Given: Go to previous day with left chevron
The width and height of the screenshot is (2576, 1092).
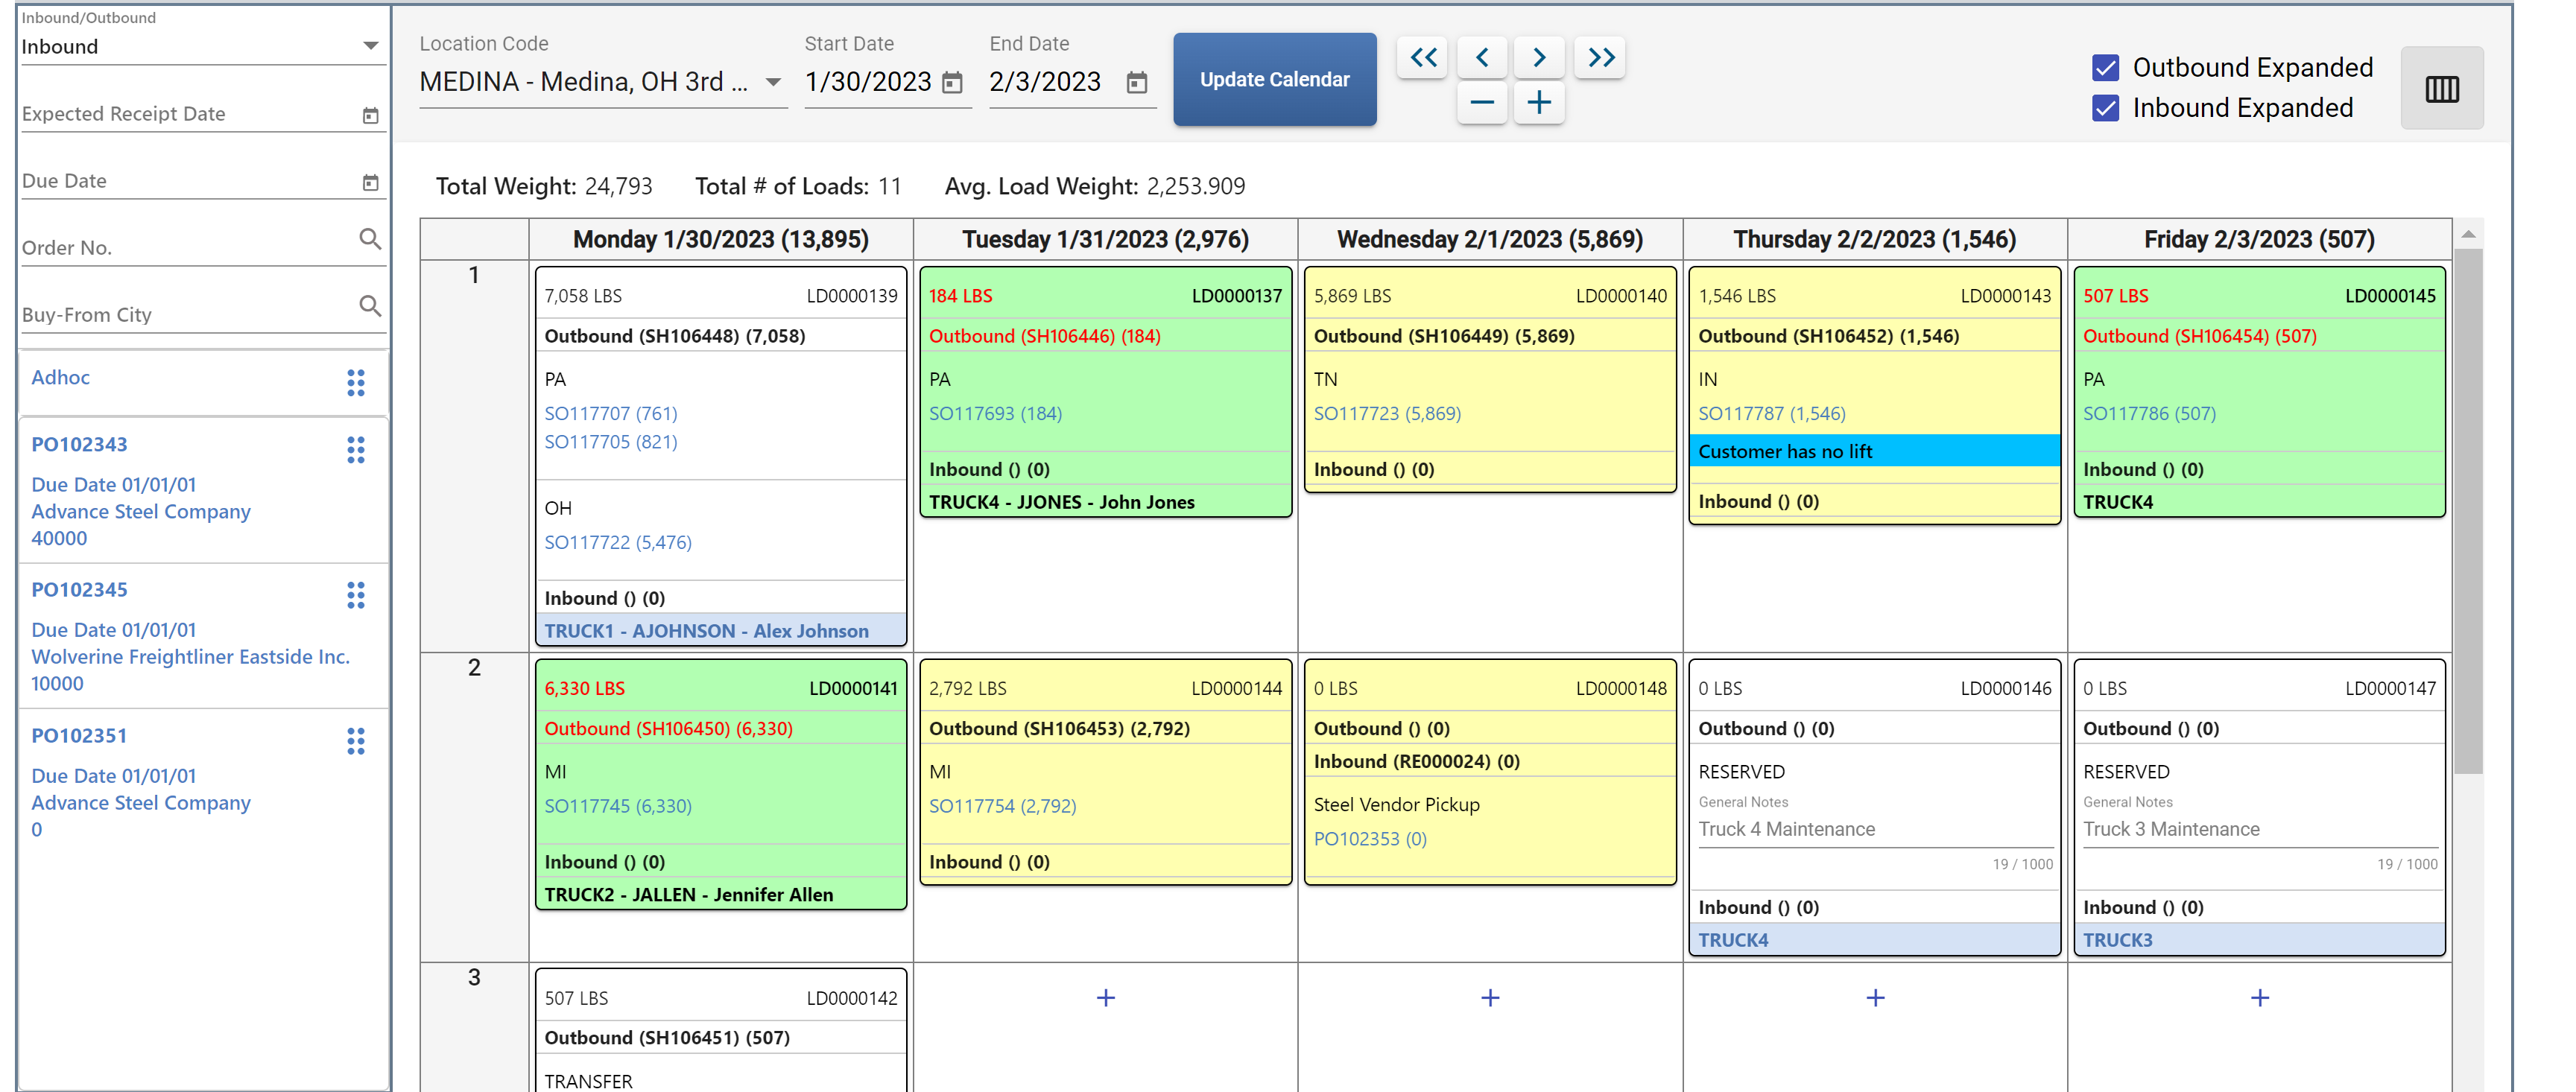Looking at the screenshot, I should point(1481,57).
